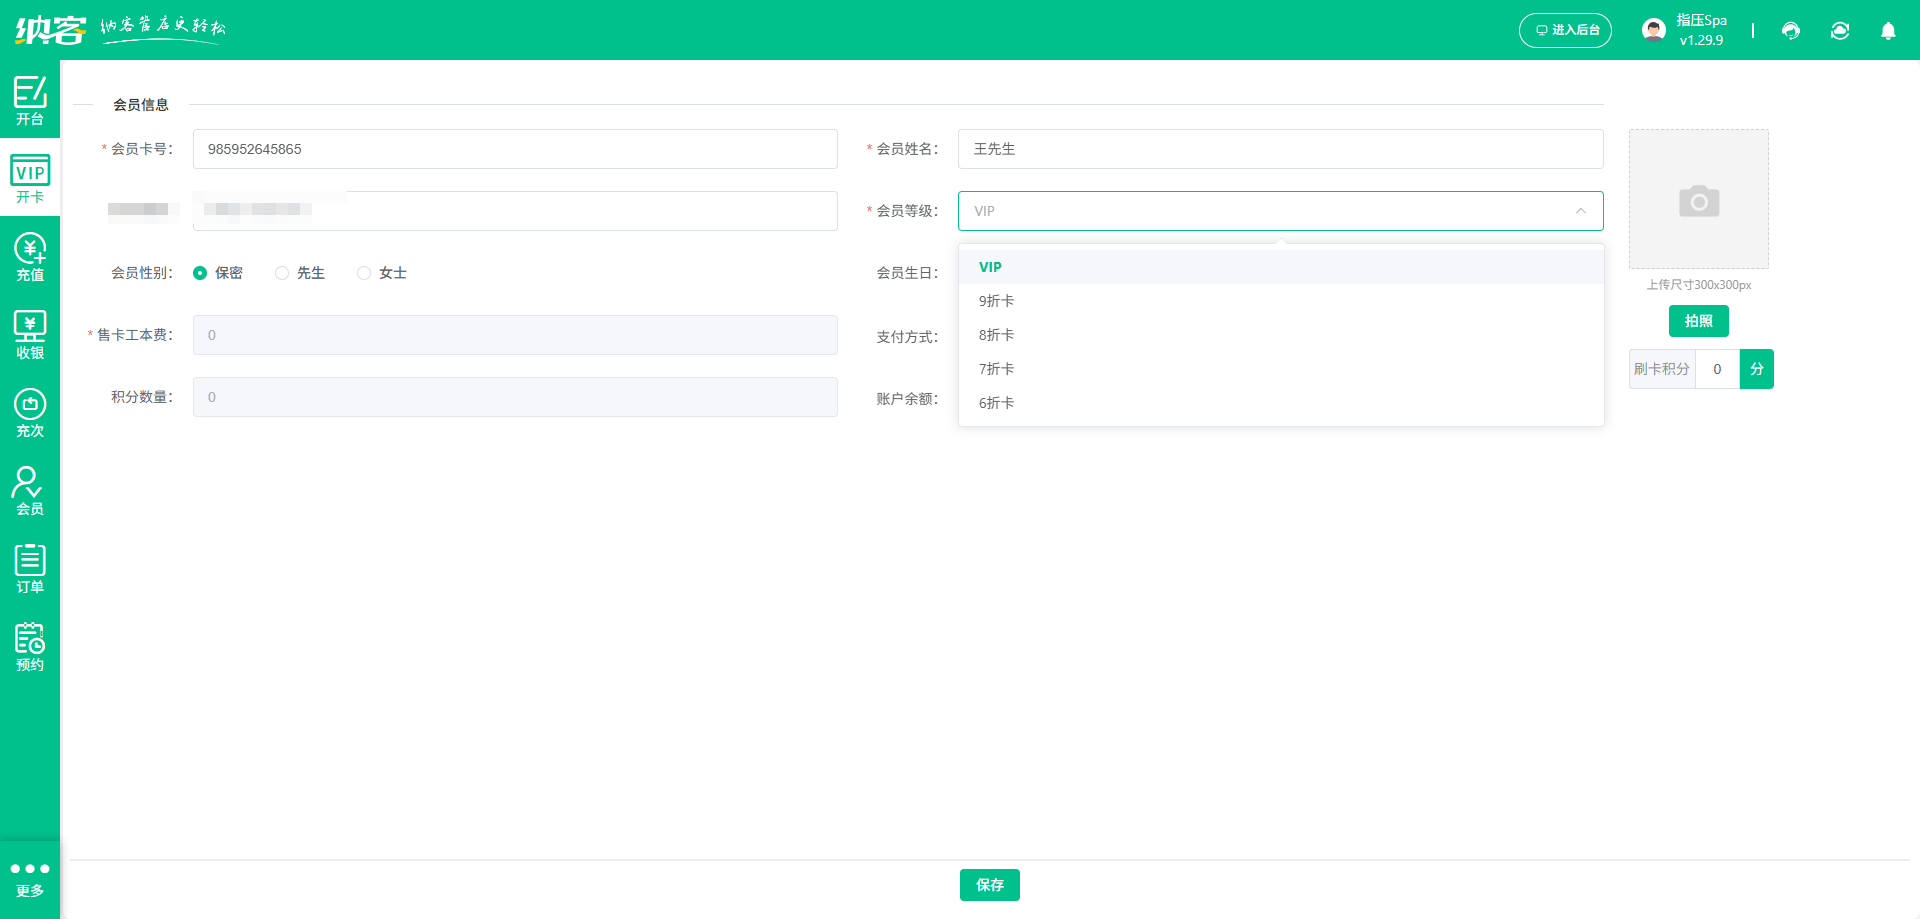
Task: Open the 开台 sidebar icon
Action: point(30,100)
